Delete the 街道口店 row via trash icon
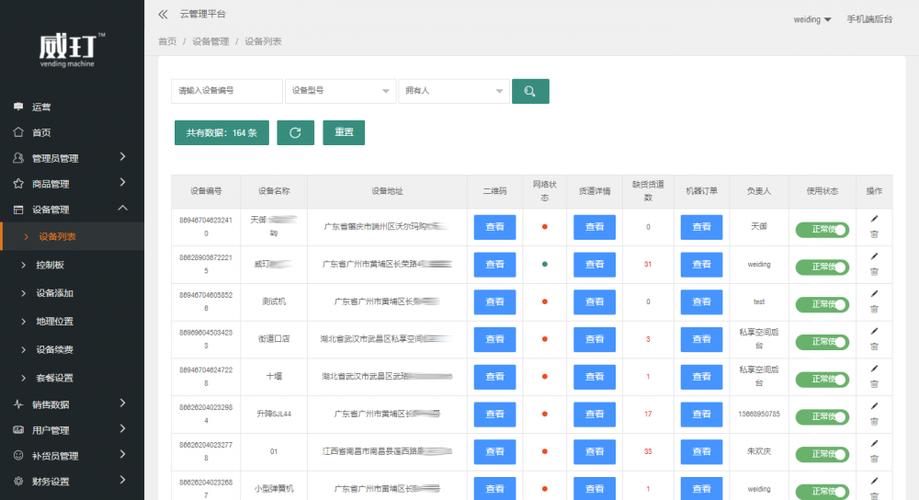919x500 pixels. point(874,346)
